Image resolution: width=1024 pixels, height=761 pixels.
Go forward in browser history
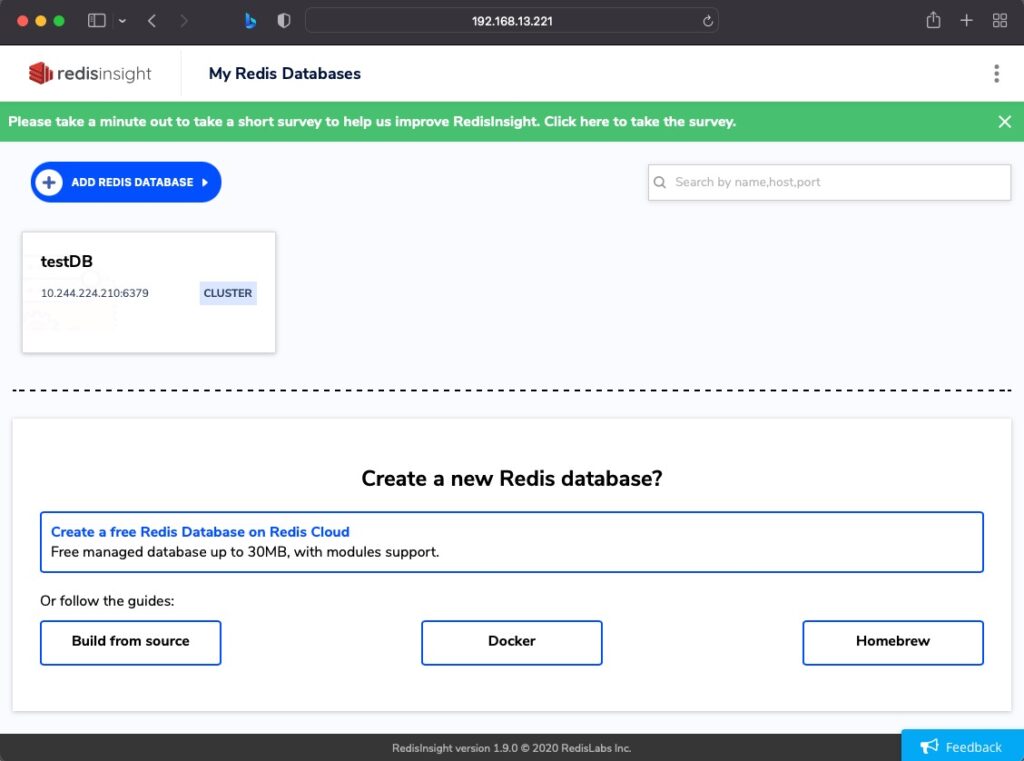point(184,21)
